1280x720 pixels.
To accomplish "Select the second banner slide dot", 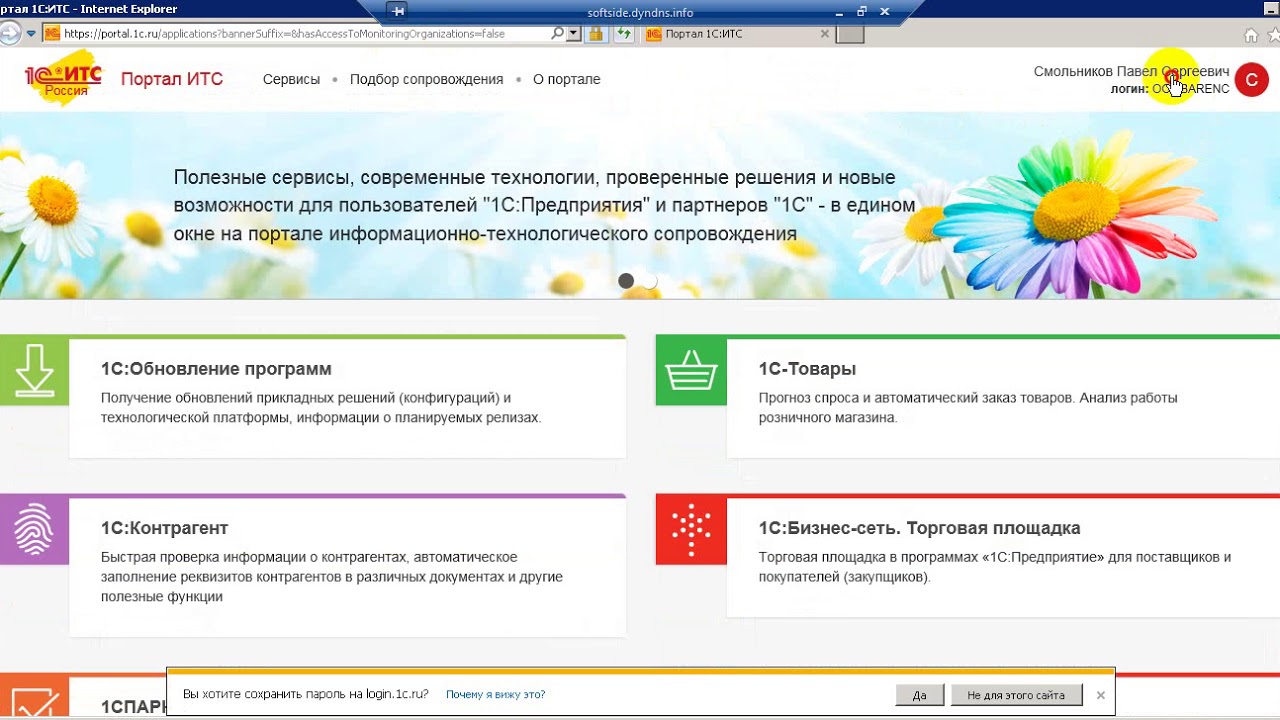I will pyautogui.click(x=650, y=281).
